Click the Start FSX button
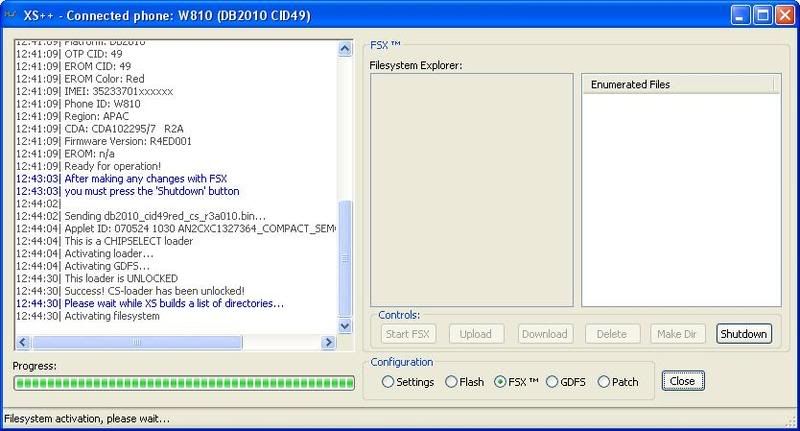The image size is (800, 431). point(407,334)
